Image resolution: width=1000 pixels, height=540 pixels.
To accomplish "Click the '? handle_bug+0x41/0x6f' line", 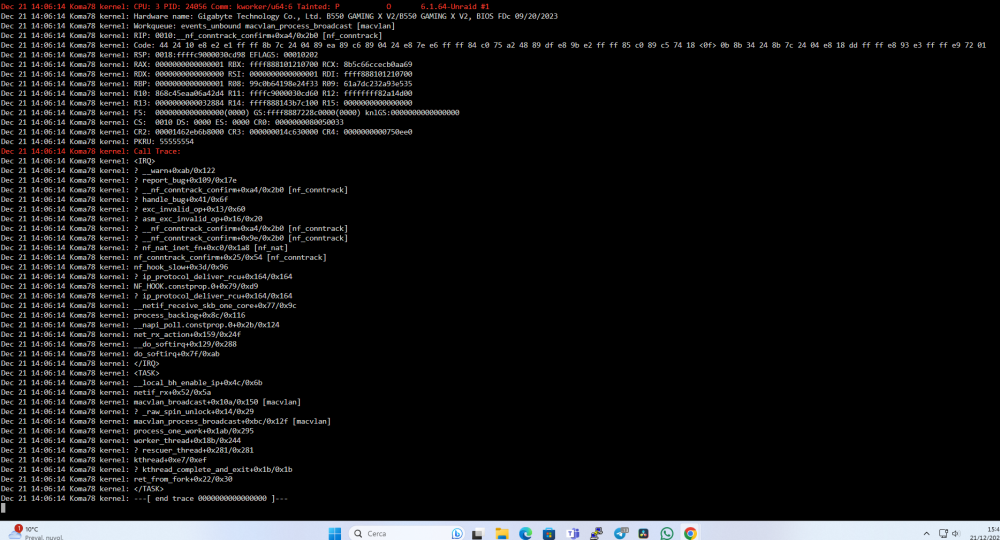I will (x=114, y=199).
